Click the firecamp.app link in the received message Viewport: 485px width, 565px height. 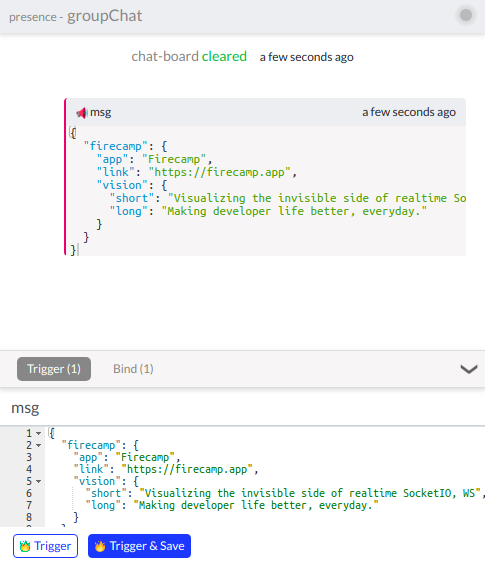tap(219, 172)
